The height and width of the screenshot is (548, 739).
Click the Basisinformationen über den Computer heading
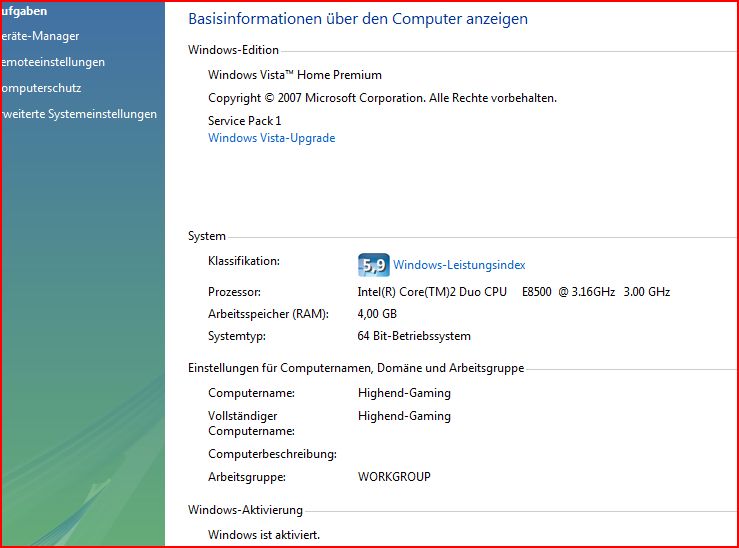358,19
